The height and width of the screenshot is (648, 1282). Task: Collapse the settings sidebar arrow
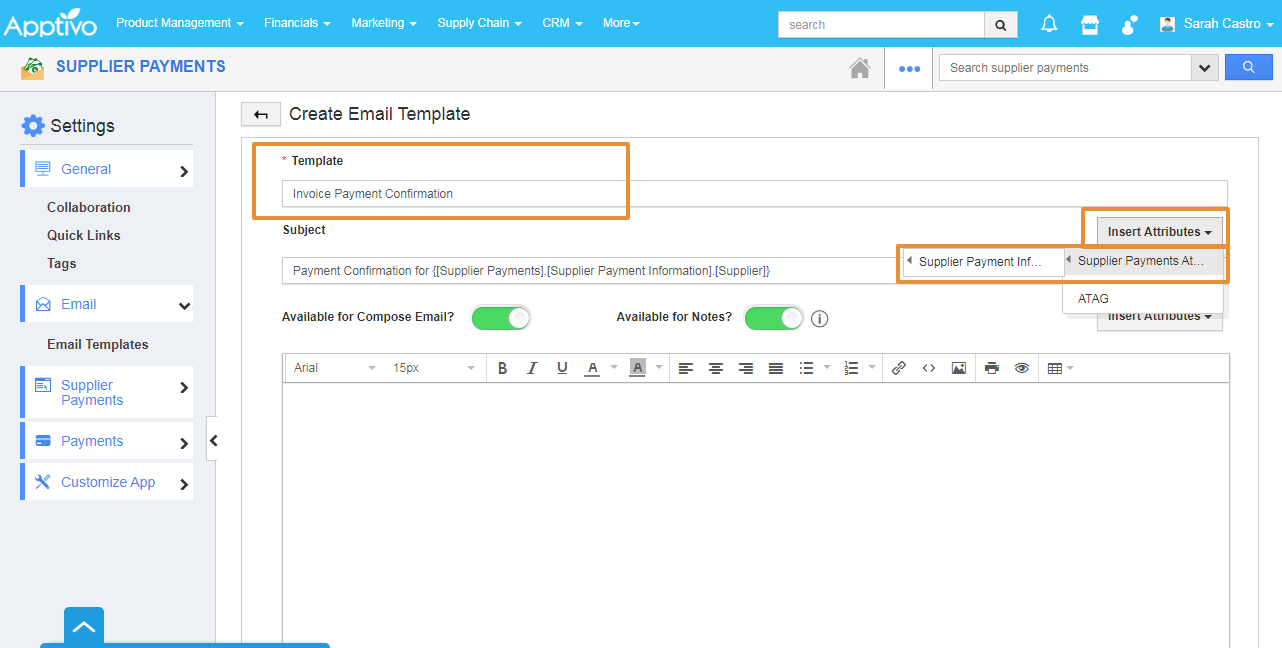pyautogui.click(x=212, y=440)
